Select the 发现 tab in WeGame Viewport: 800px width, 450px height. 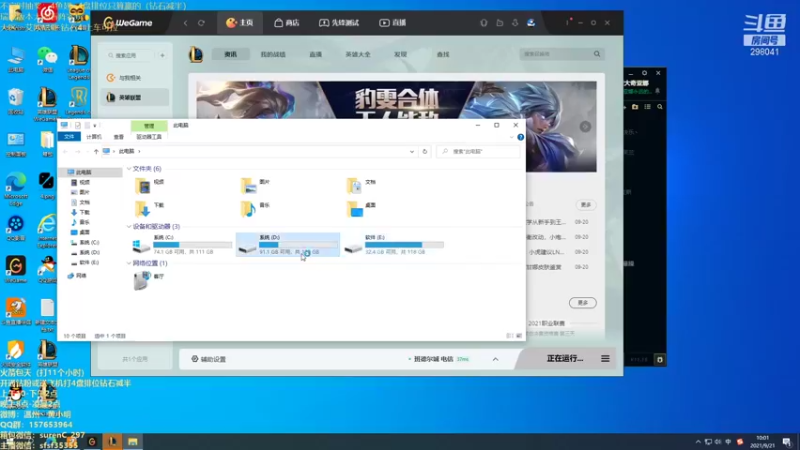click(x=401, y=54)
